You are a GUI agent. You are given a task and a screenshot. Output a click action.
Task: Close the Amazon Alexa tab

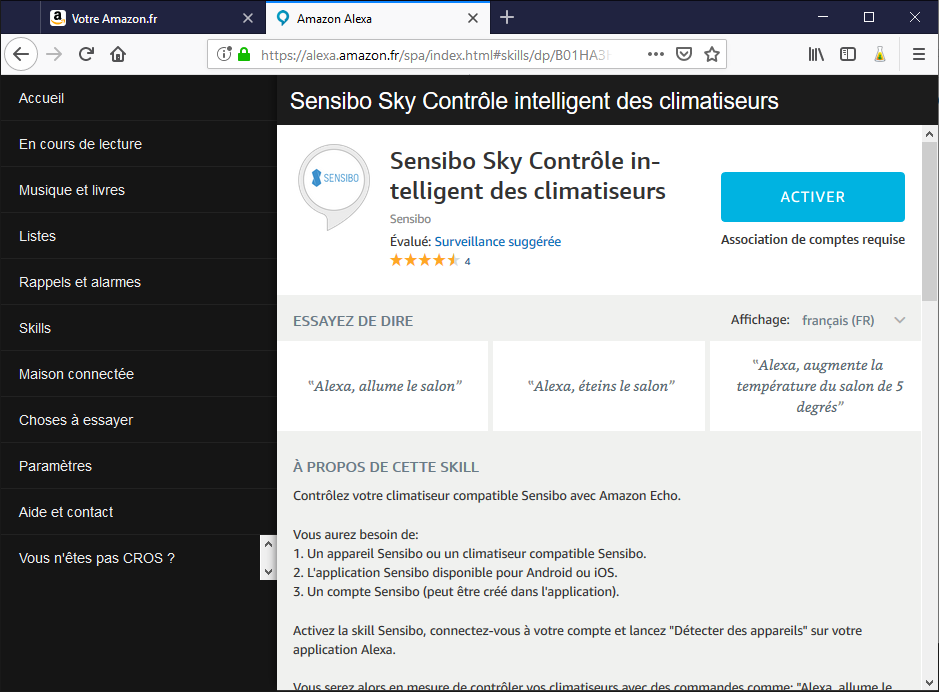[x=474, y=18]
